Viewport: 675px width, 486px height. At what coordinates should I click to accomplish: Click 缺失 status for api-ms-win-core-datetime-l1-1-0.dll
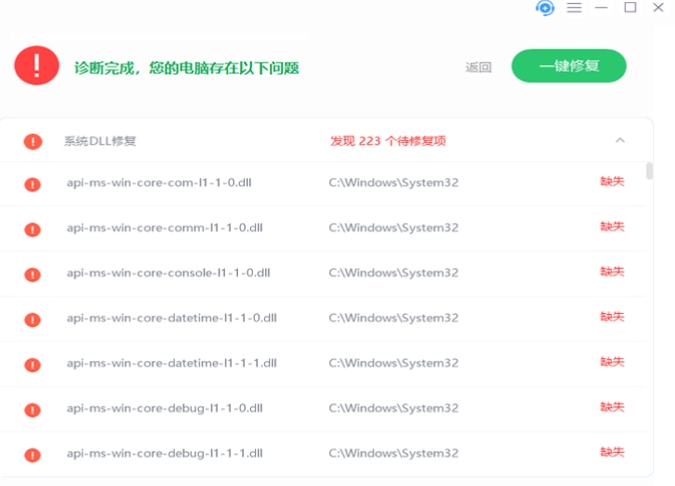[612, 317]
